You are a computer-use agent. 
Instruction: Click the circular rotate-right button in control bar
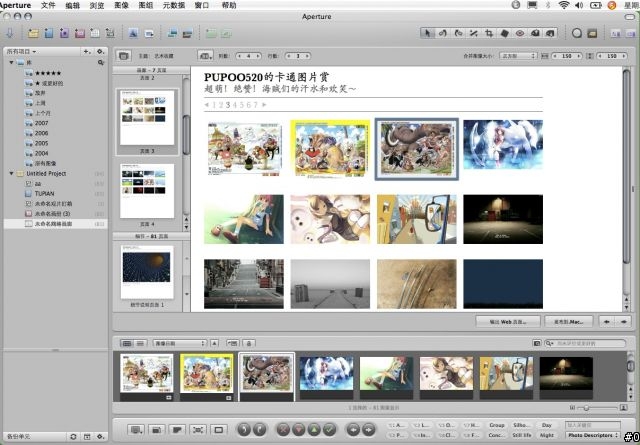click(260, 429)
